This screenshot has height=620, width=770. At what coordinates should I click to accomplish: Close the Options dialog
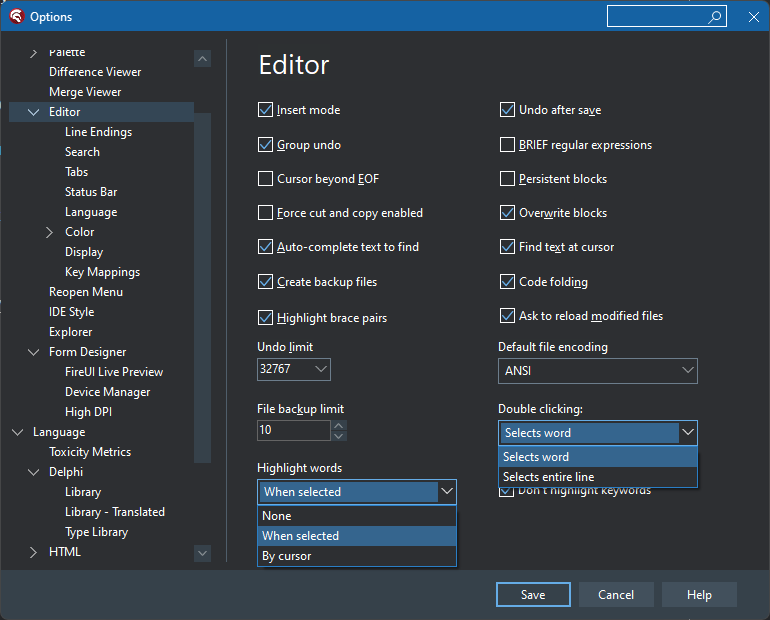point(754,17)
